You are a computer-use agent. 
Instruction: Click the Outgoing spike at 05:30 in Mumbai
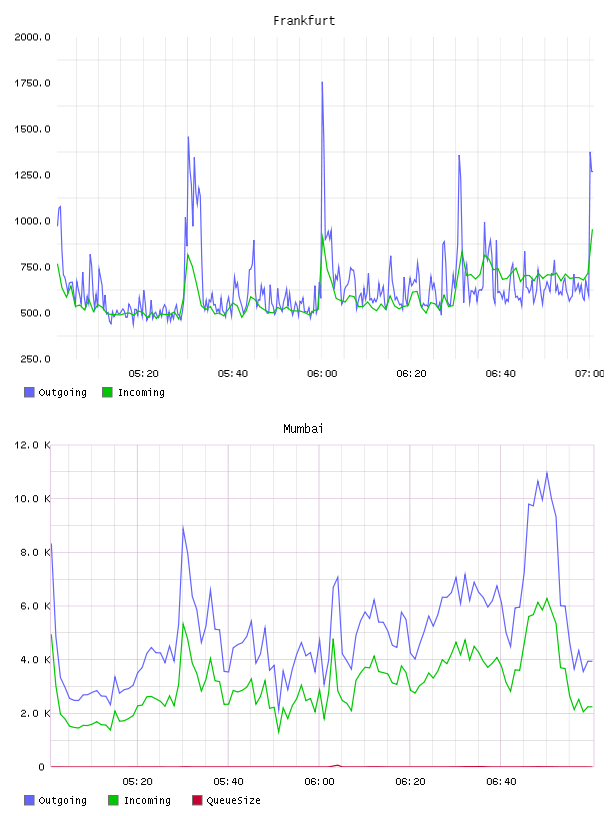183,527
